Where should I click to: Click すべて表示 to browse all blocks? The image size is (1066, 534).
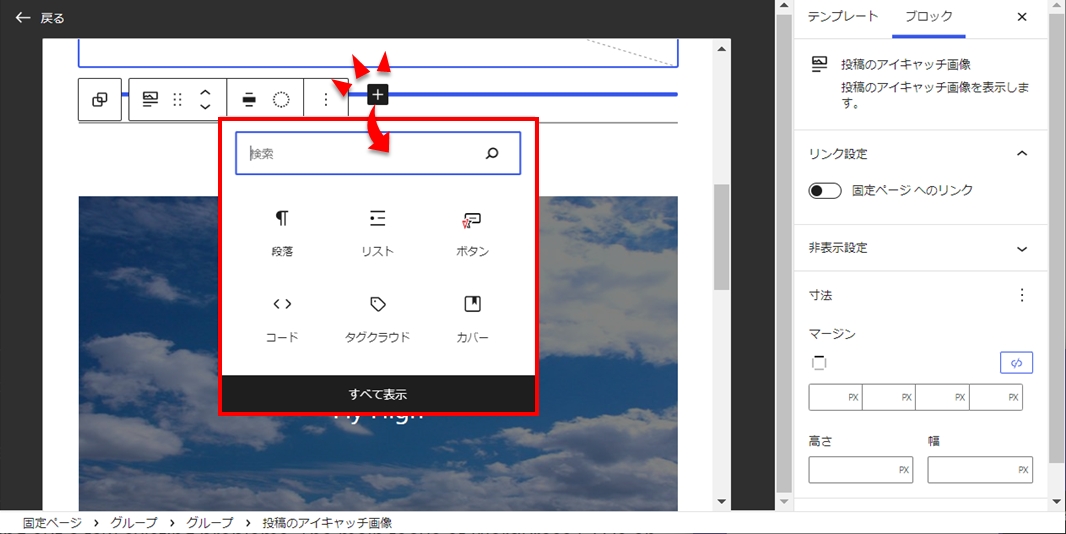tap(378, 394)
